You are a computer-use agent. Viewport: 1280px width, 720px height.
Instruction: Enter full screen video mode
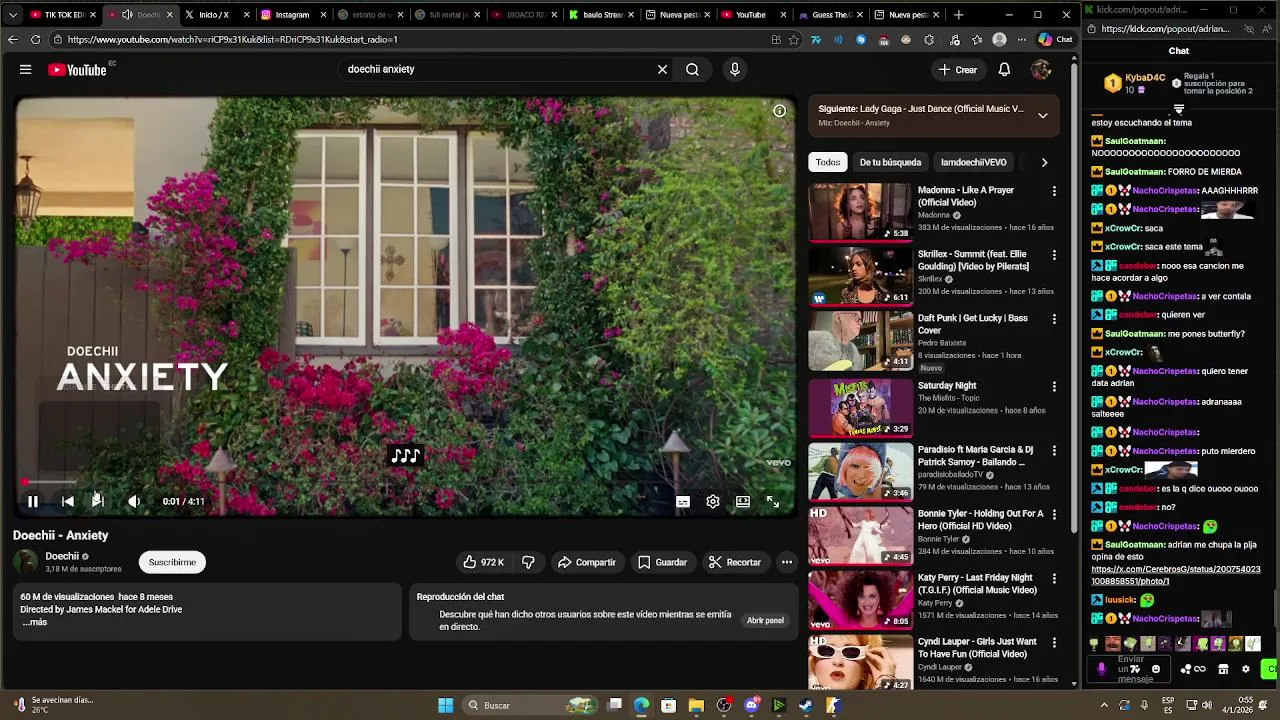(x=773, y=502)
